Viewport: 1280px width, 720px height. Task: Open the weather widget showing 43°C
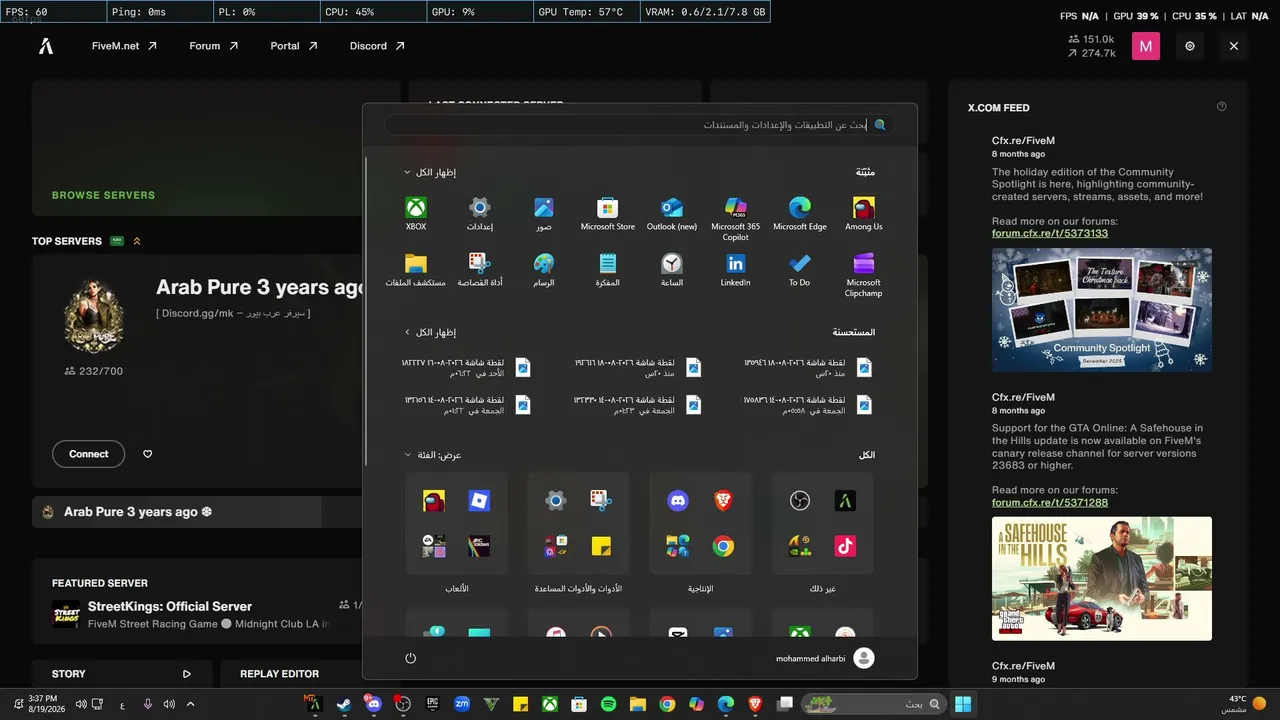(x=1246, y=704)
